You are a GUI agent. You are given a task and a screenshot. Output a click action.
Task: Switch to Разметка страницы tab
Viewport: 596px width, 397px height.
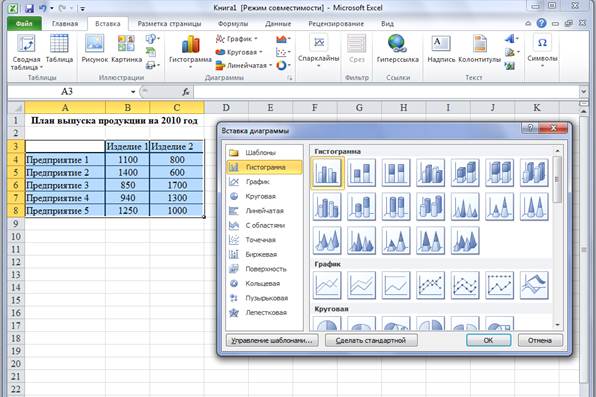coord(170,24)
